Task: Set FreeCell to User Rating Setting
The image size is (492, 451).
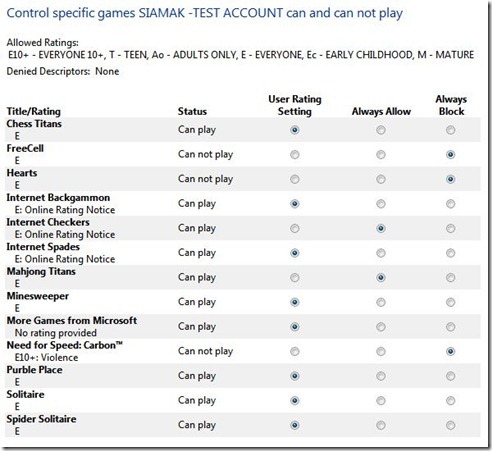Action: [x=295, y=155]
